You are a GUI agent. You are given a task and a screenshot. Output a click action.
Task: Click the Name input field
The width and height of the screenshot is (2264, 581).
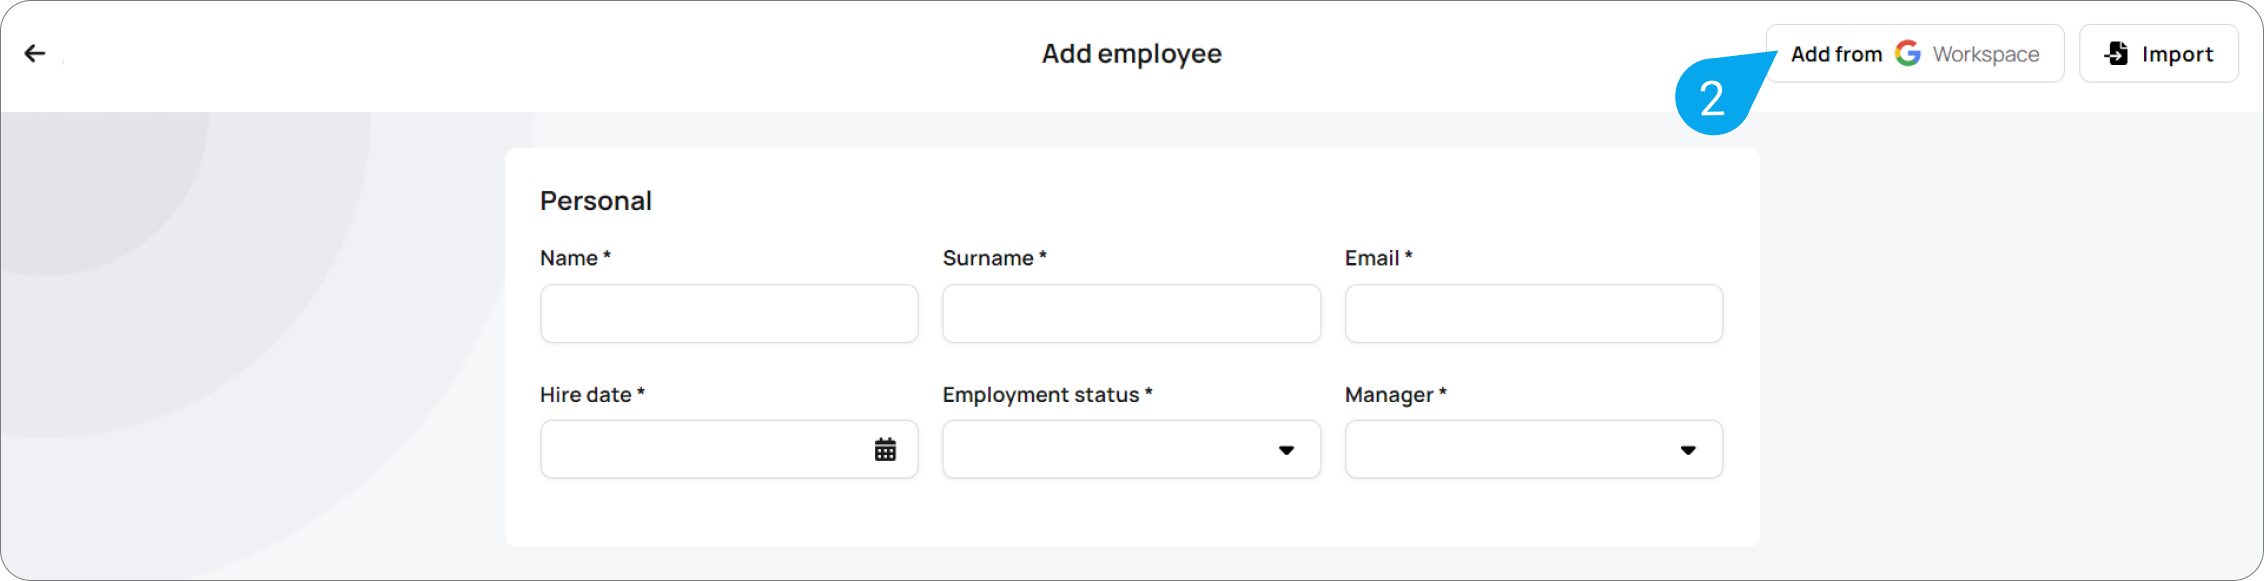click(729, 314)
